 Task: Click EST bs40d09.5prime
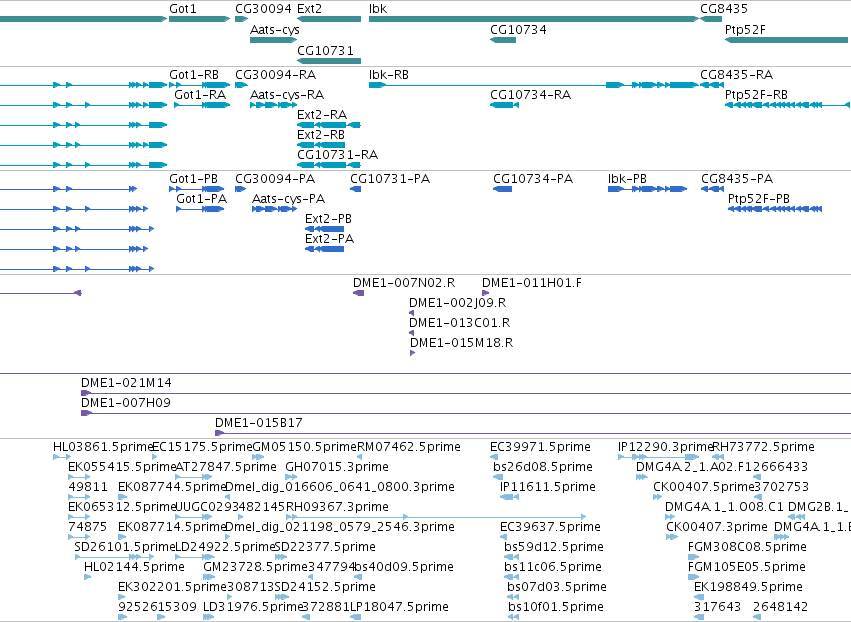[x=404, y=567]
